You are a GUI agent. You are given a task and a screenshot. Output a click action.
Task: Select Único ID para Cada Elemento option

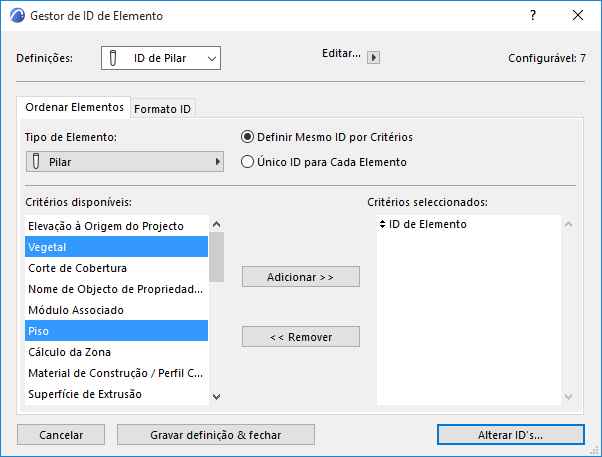pos(248,161)
